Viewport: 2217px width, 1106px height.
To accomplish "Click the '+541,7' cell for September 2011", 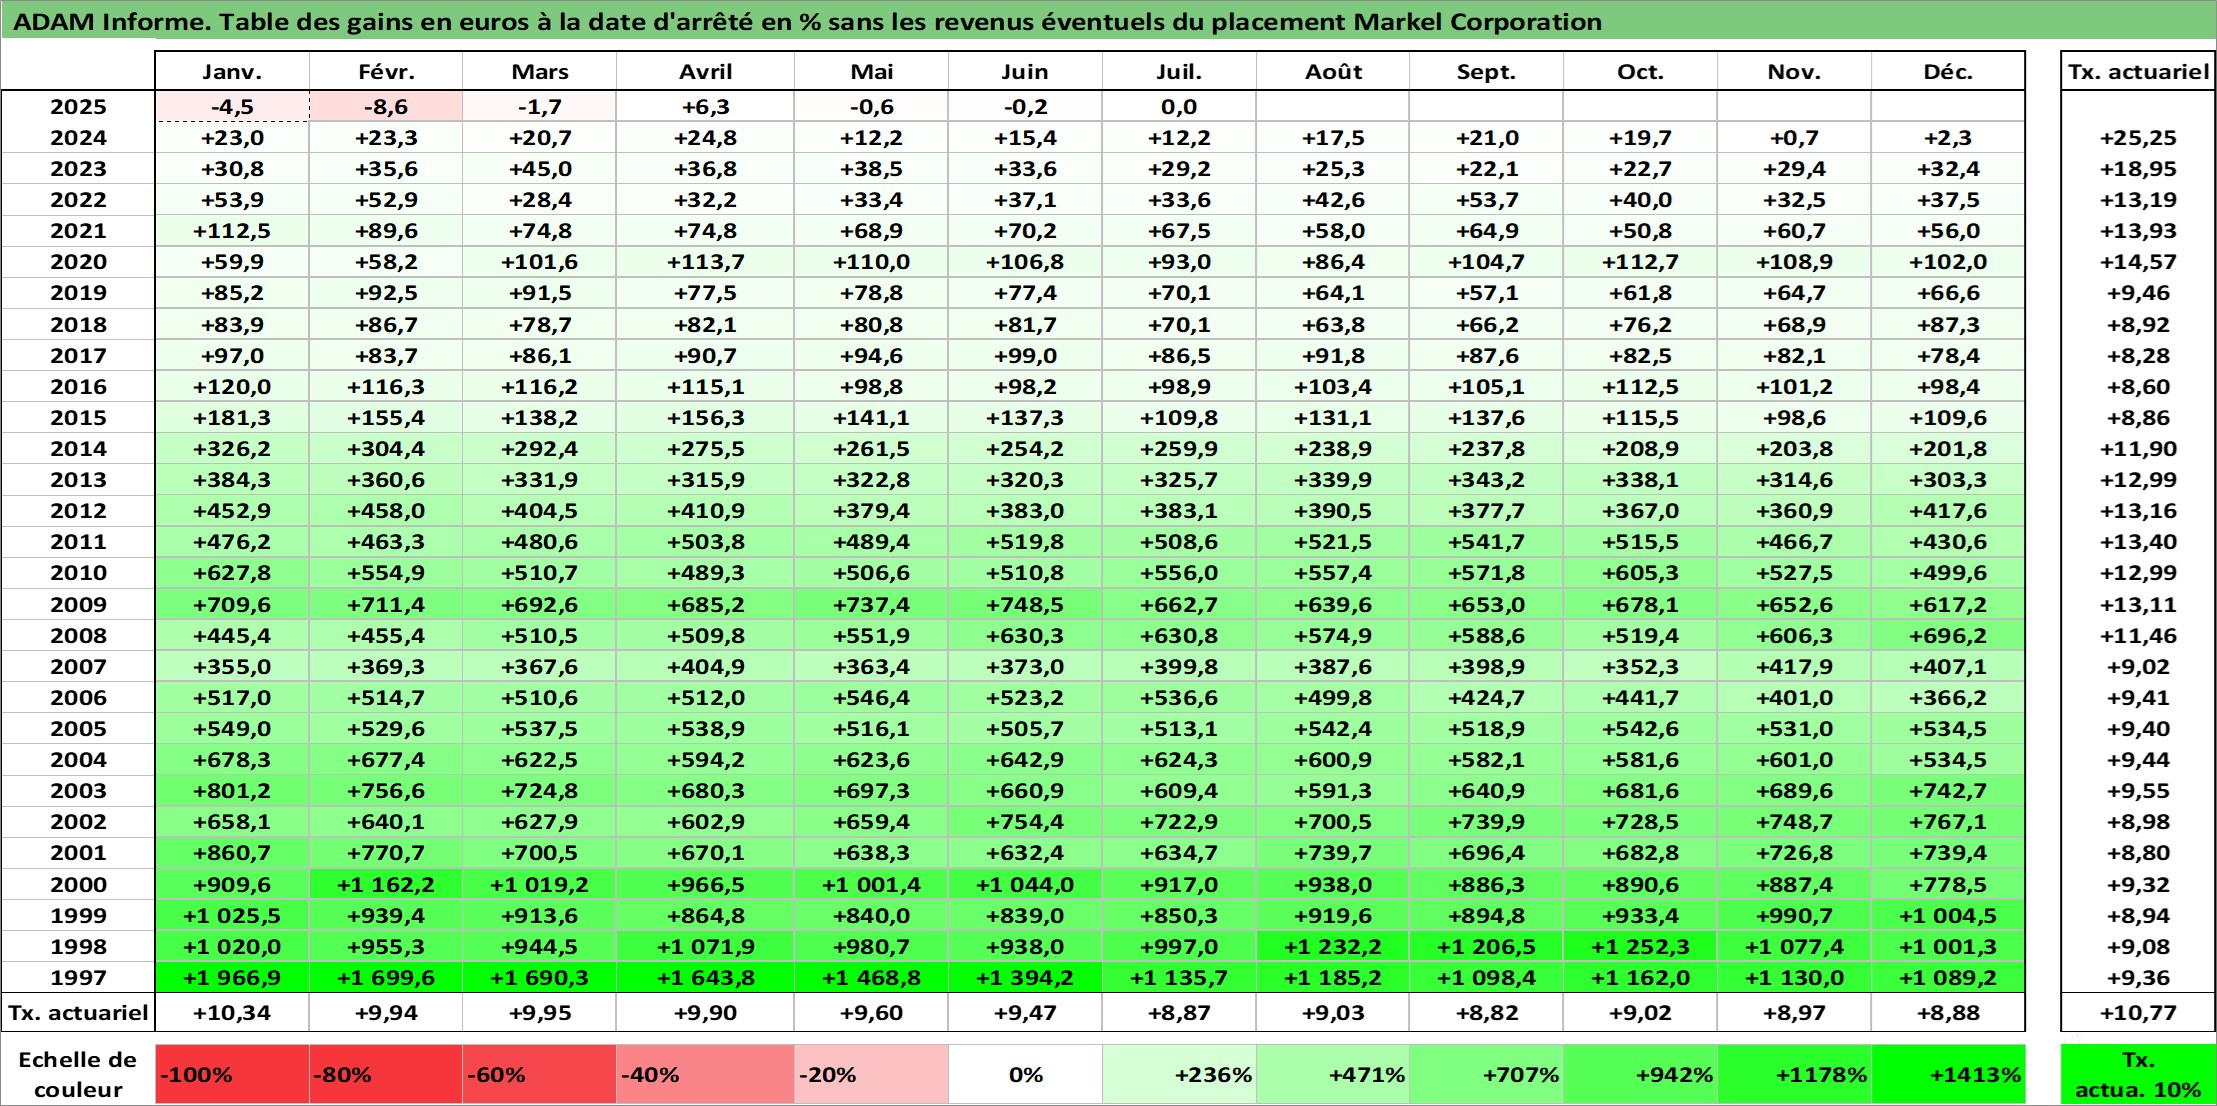I will tap(1486, 542).
